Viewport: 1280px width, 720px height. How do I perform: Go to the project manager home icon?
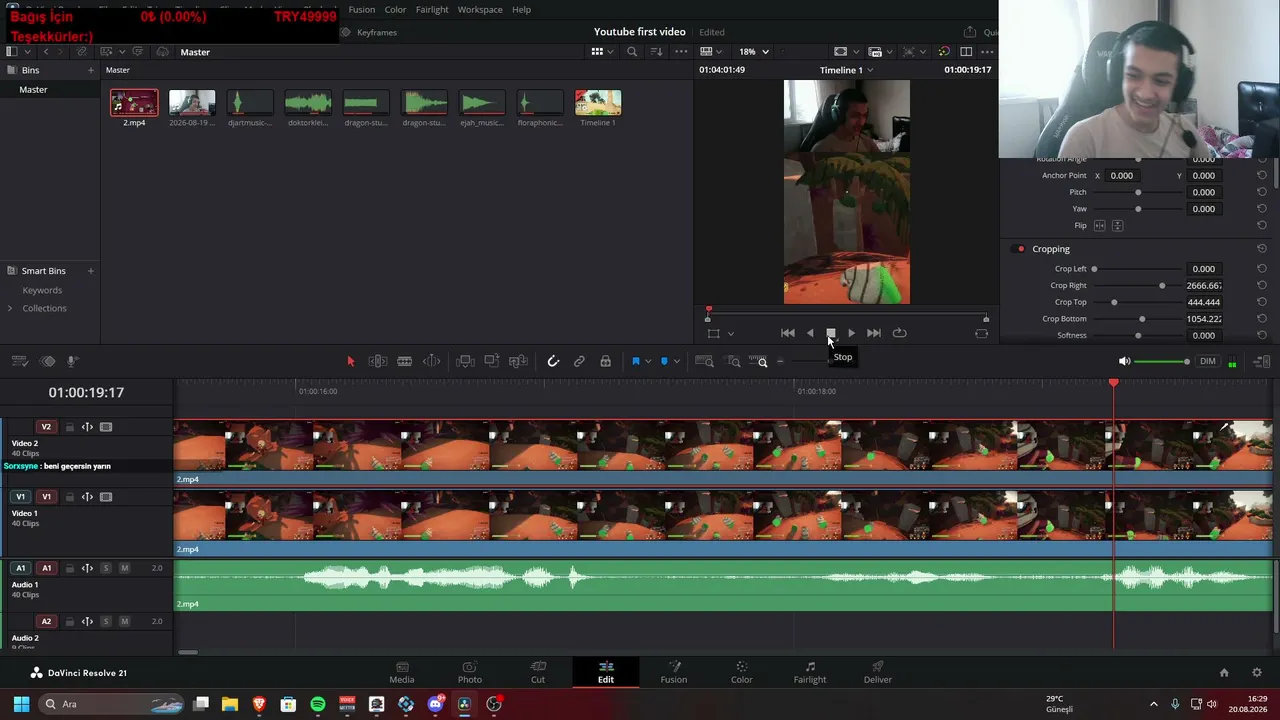click(1224, 673)
